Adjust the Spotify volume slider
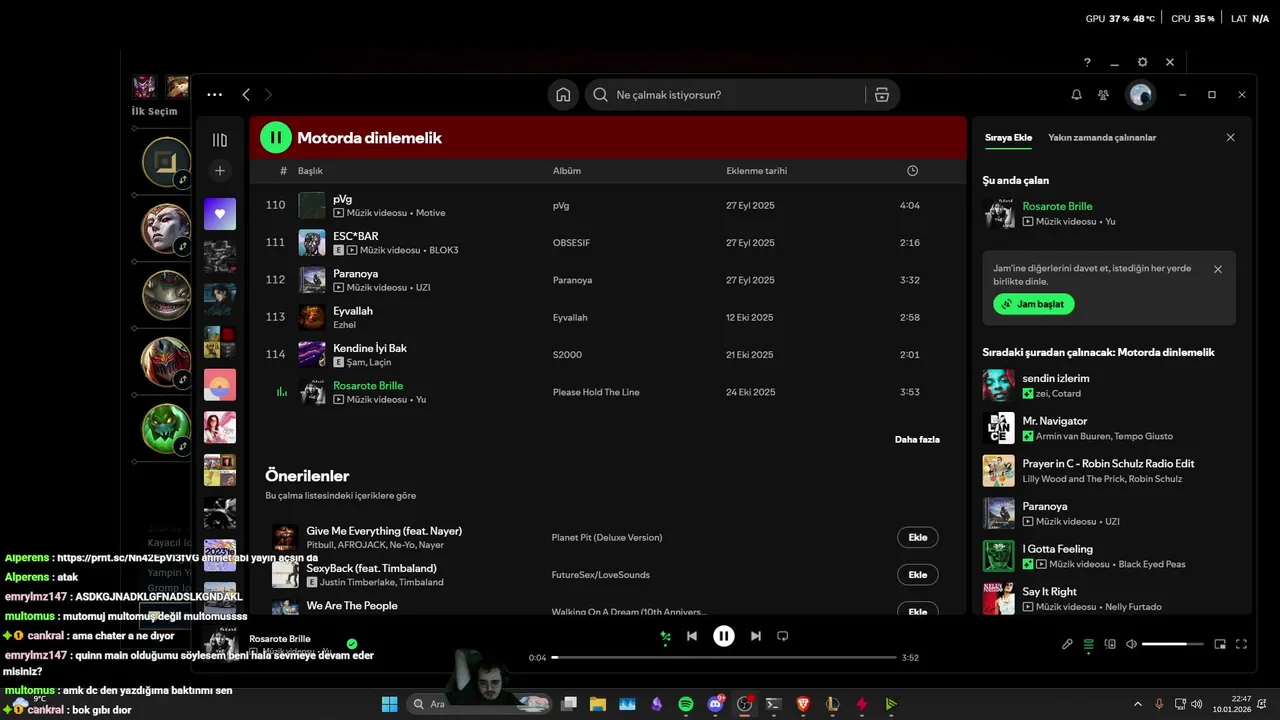Viewport: 1280px width, 720px height. pos(1172,644)
